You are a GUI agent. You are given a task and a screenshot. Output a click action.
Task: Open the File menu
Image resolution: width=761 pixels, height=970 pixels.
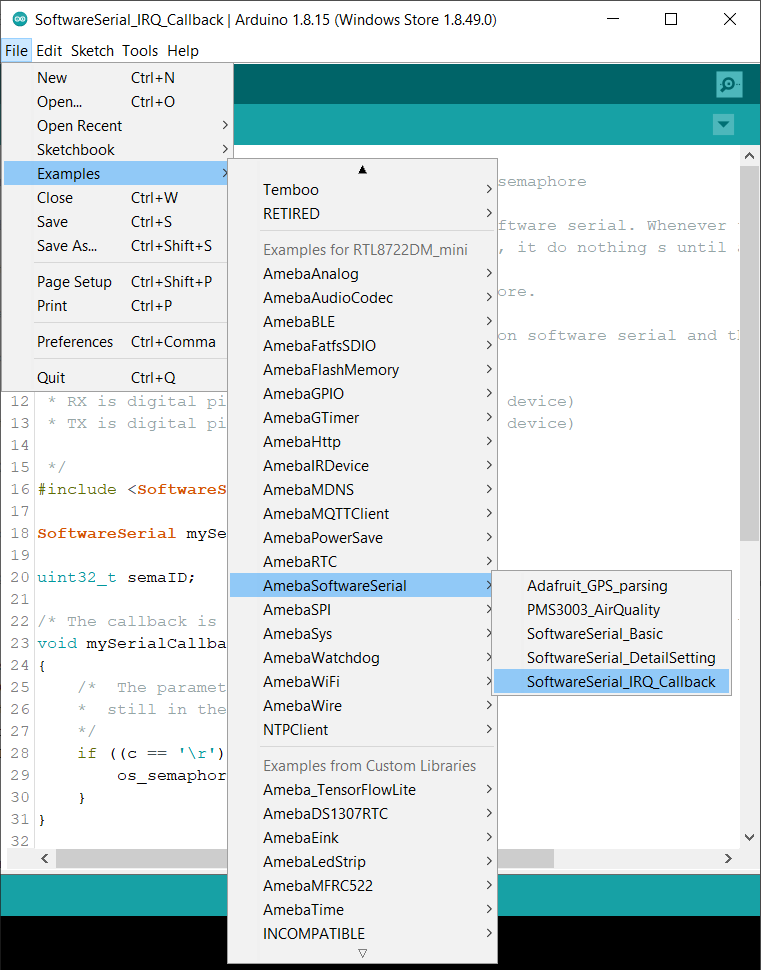coord(16,51)
